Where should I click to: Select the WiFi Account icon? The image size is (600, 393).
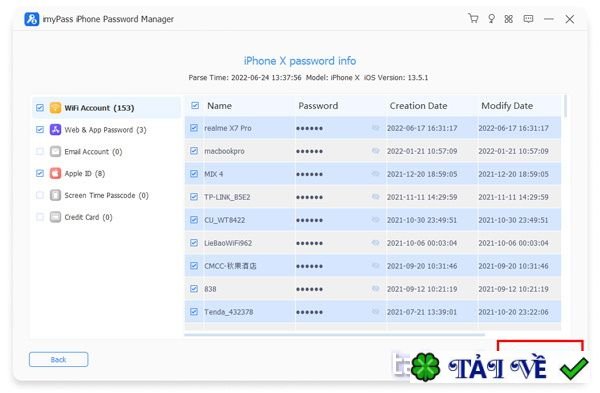[55, 108]
